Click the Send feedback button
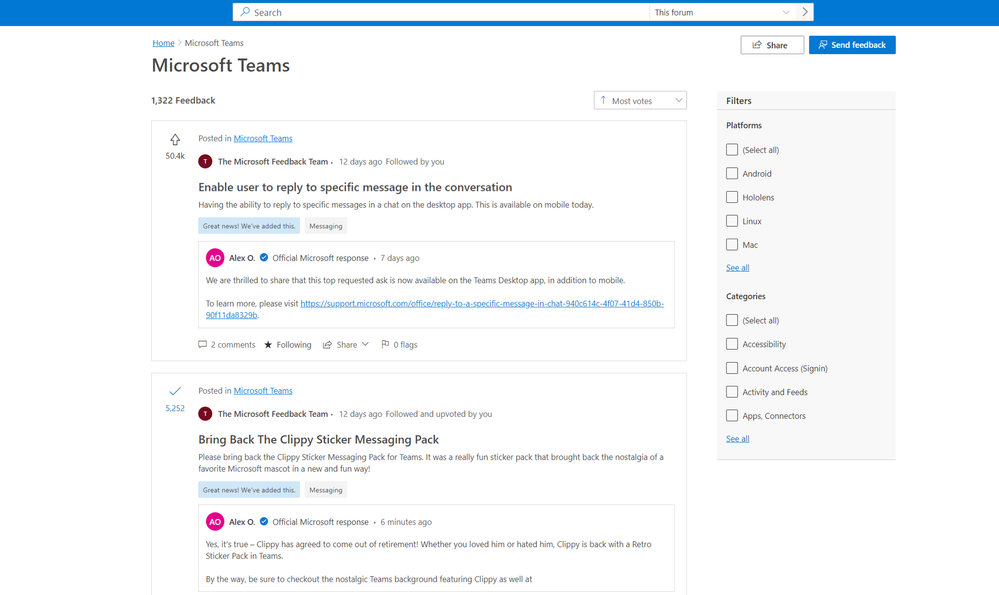 click(852, 45)
